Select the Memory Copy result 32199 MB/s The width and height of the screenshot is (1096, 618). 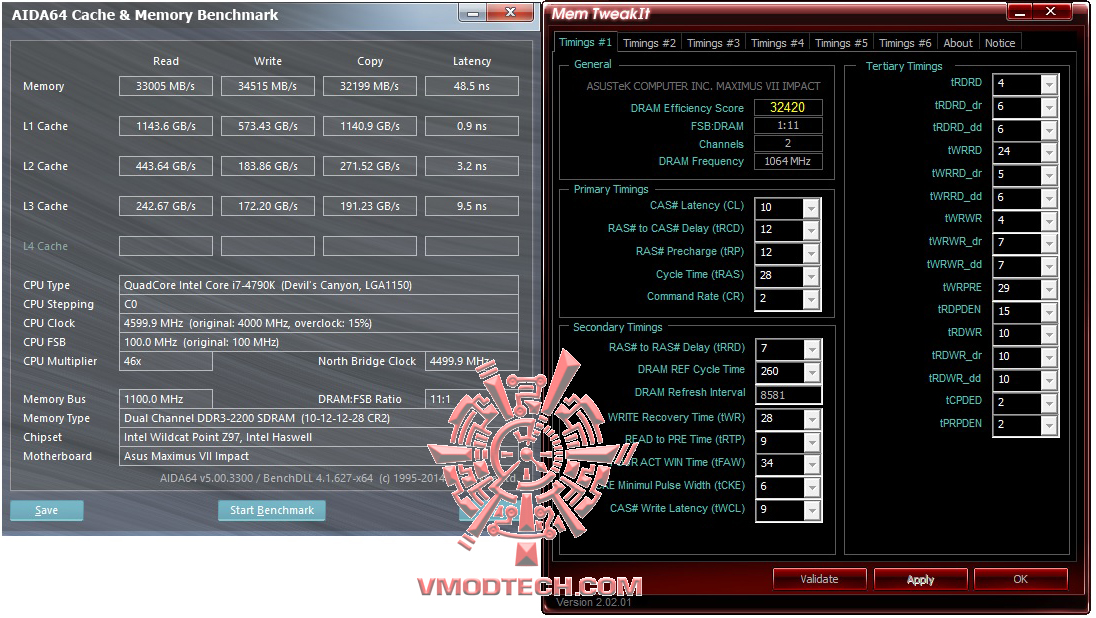pyautogui.click(x=370, y=86)
